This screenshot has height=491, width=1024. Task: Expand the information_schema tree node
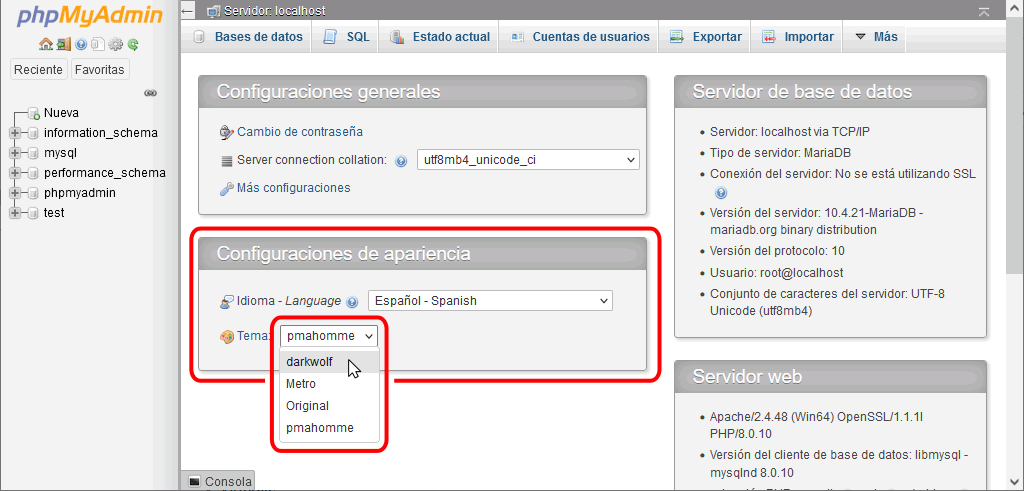15,133
